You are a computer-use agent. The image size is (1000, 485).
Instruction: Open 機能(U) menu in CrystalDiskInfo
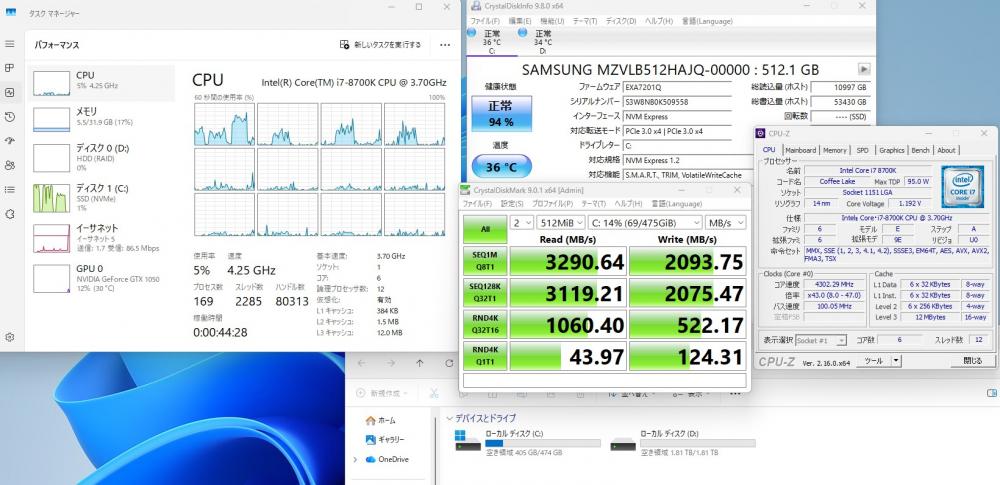click(x=552, y=21)
